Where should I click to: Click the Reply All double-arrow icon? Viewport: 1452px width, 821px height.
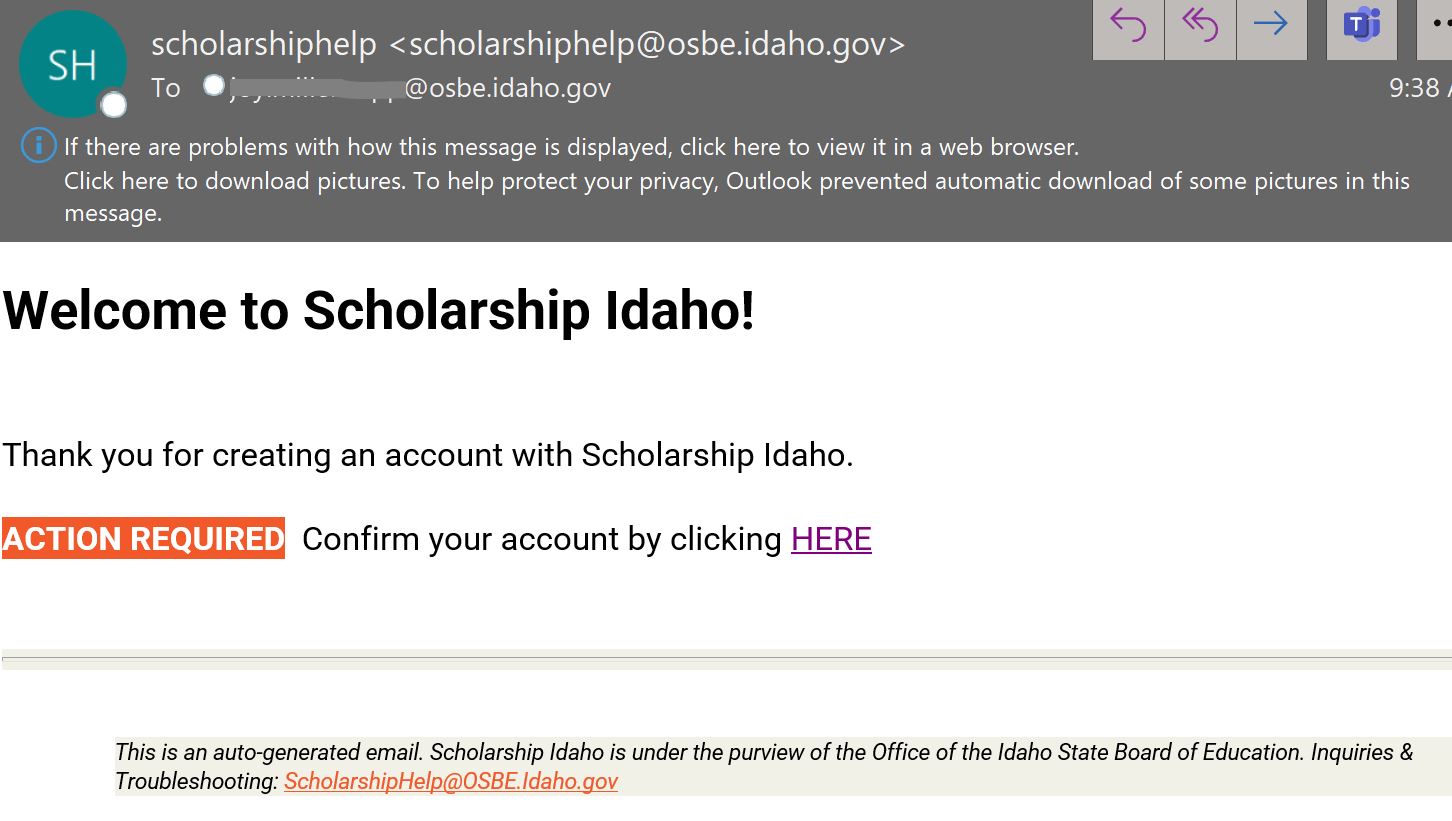tap(1200, 26)
